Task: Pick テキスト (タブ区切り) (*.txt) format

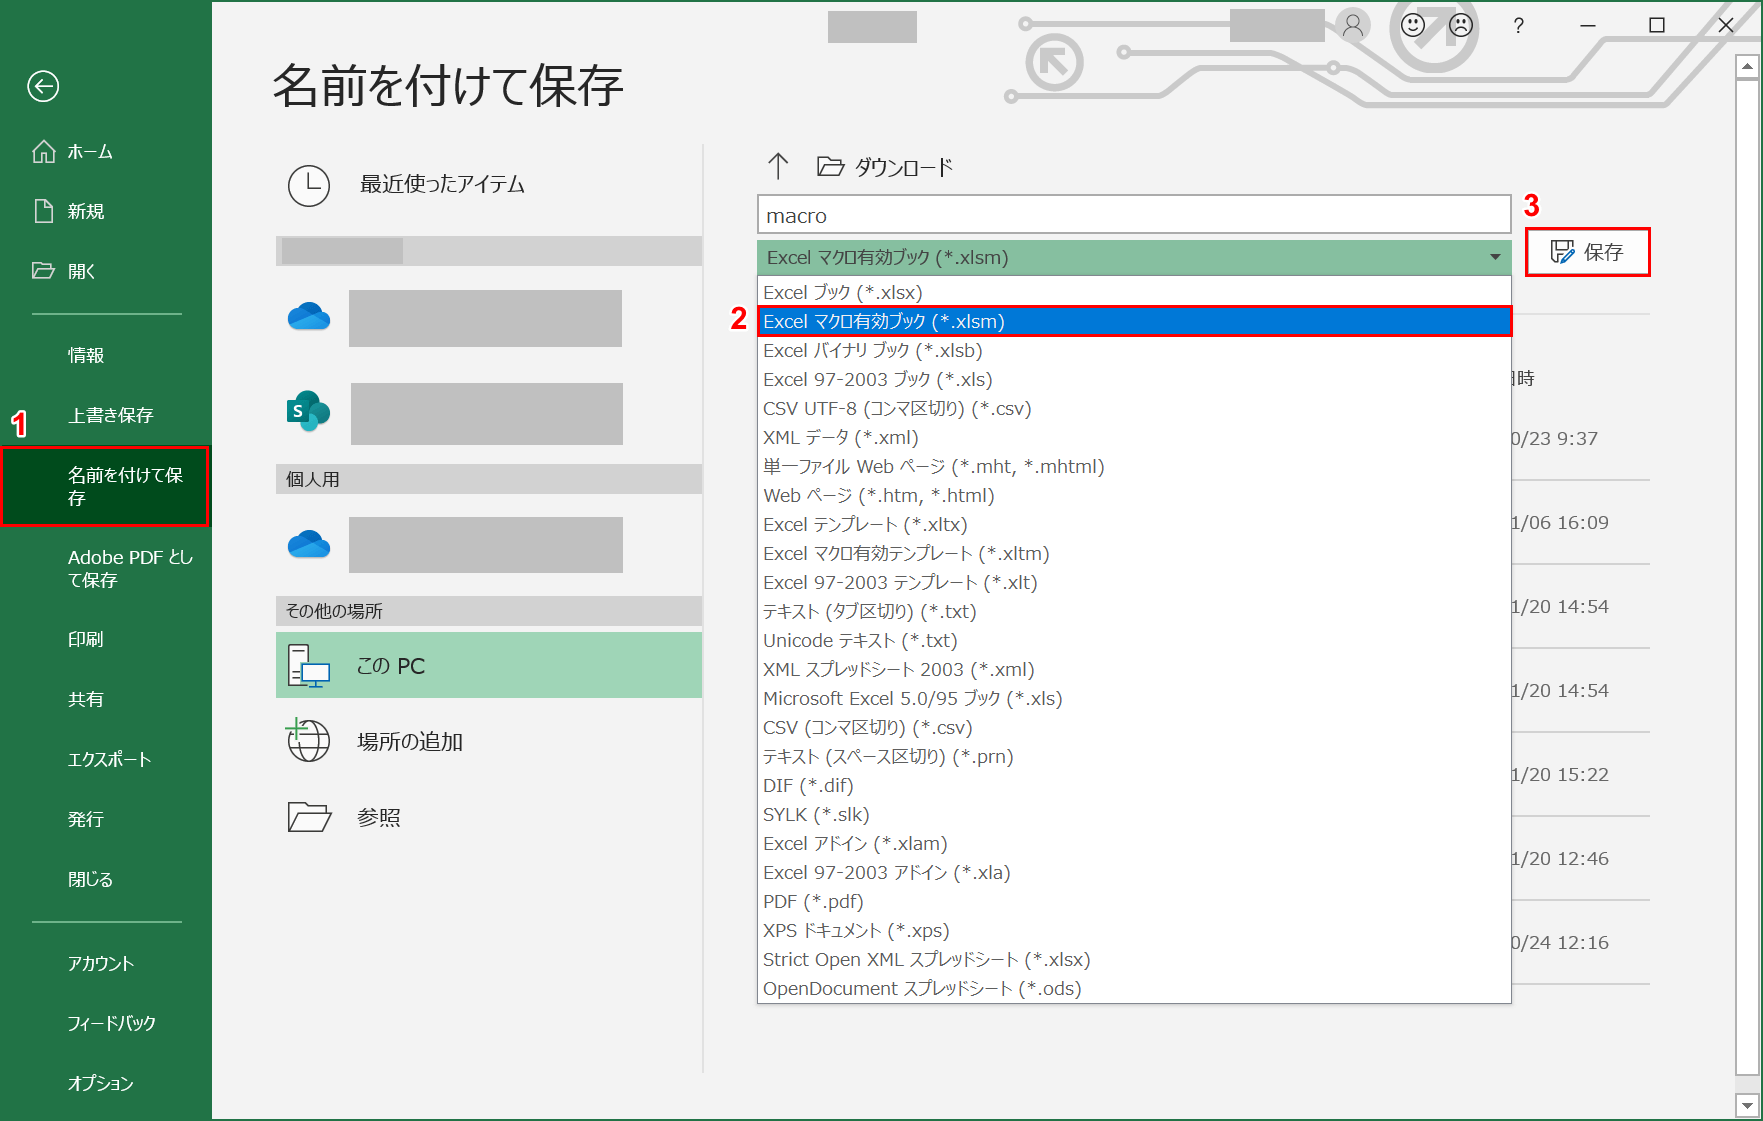Action: click(1134, 611)
